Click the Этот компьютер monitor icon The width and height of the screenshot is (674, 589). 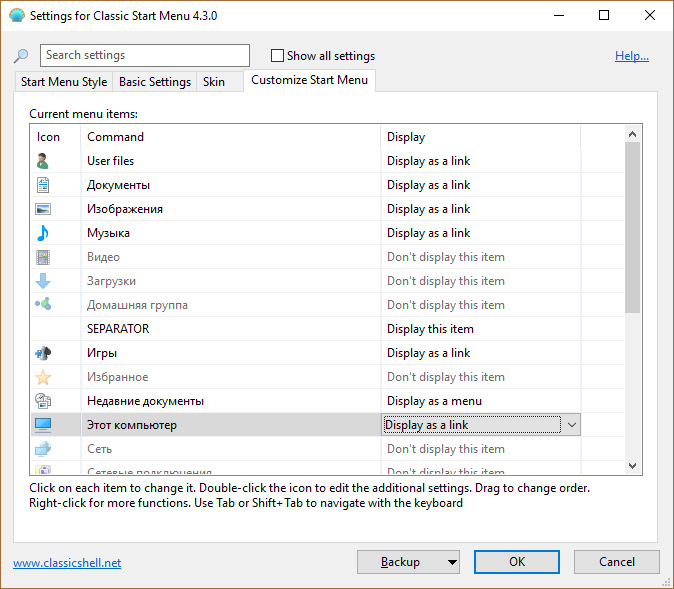pyautogui.click(x=43, y=425)
